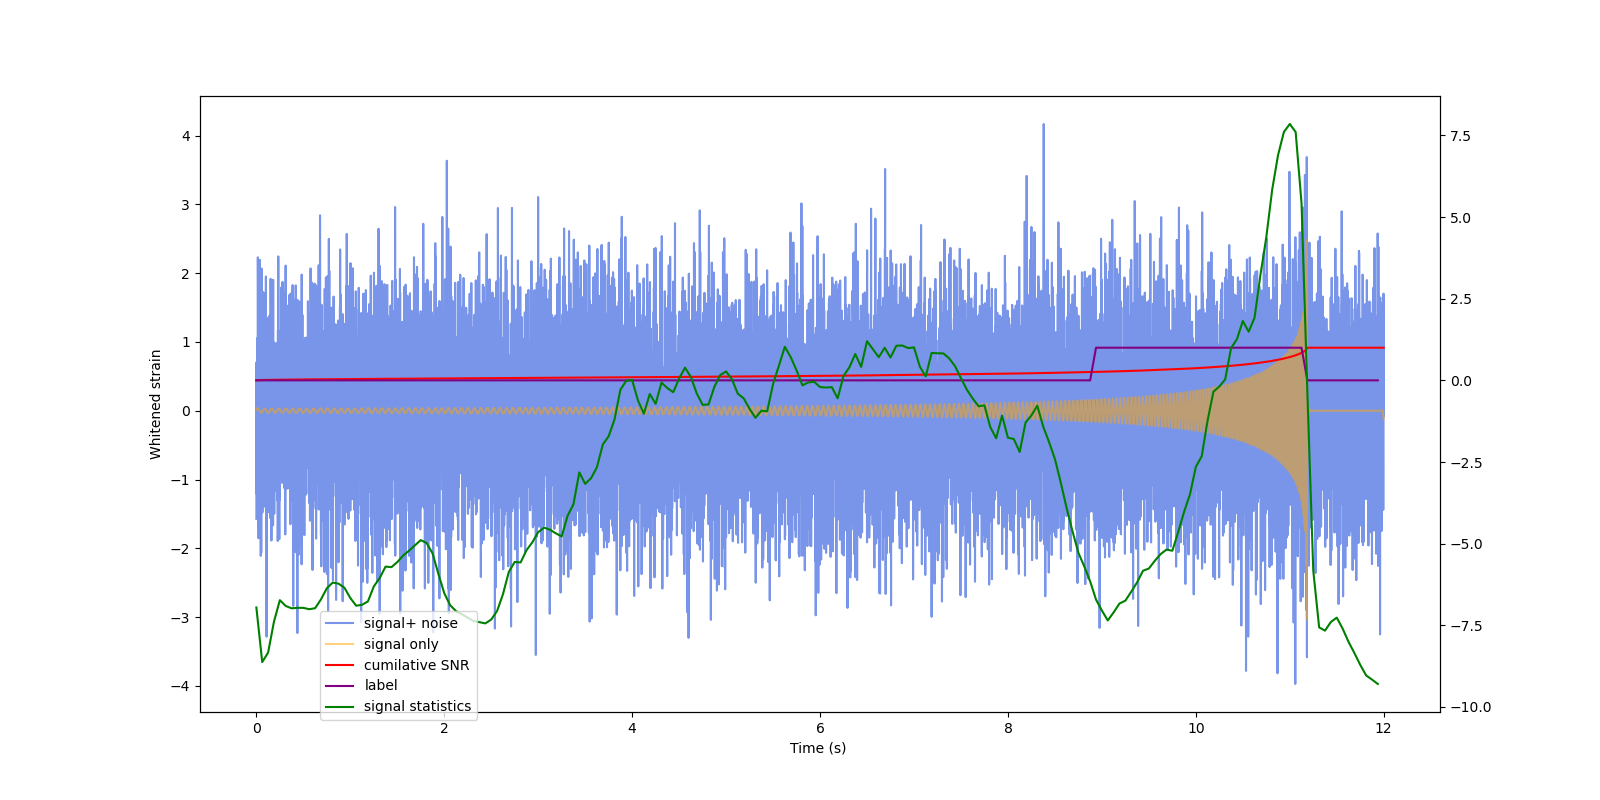1600x800 pixels.
Task: Click right y-axis tick label −10.0
Action: point(1470,707)
